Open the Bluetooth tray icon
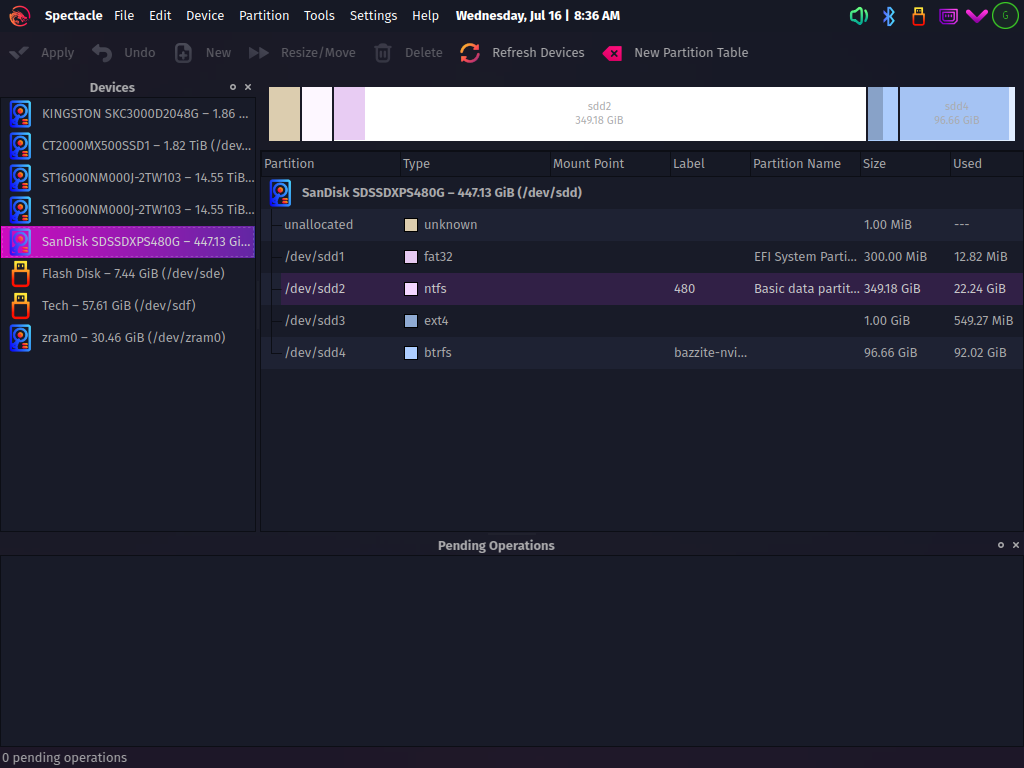 889,16
